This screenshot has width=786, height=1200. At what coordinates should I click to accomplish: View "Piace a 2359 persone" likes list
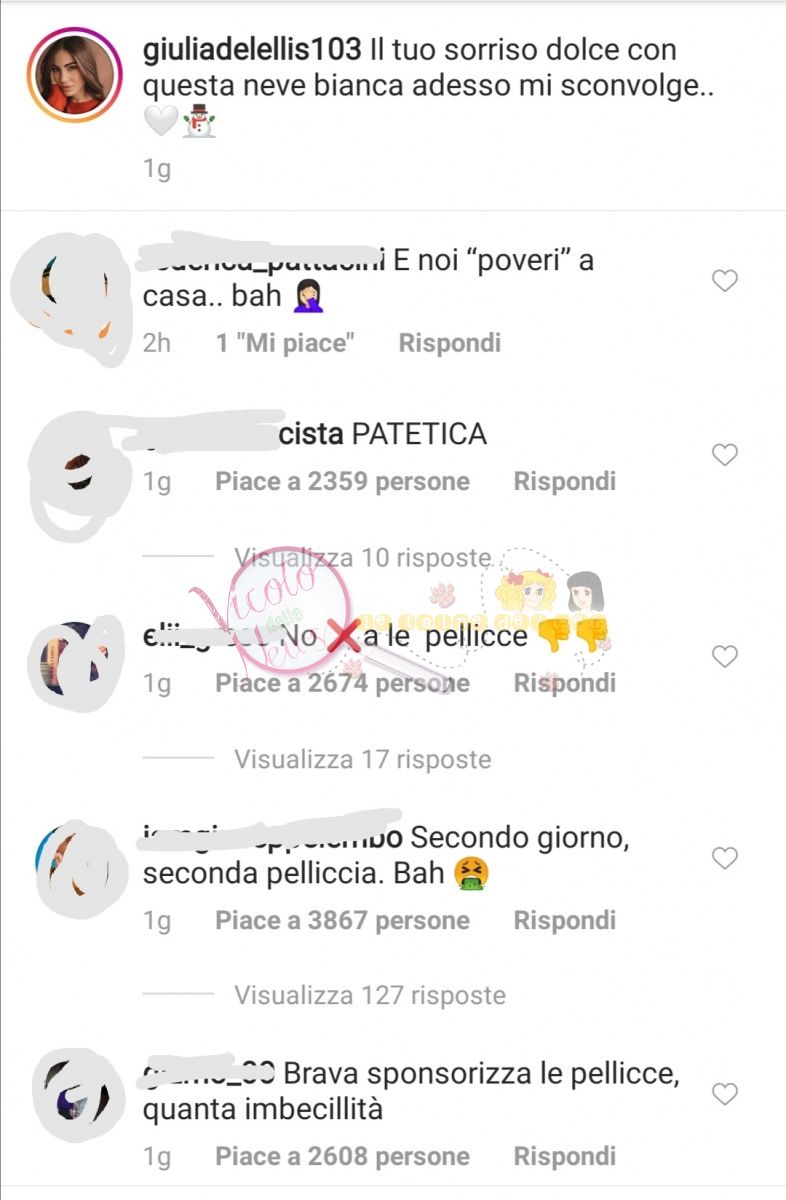[343, 481]
